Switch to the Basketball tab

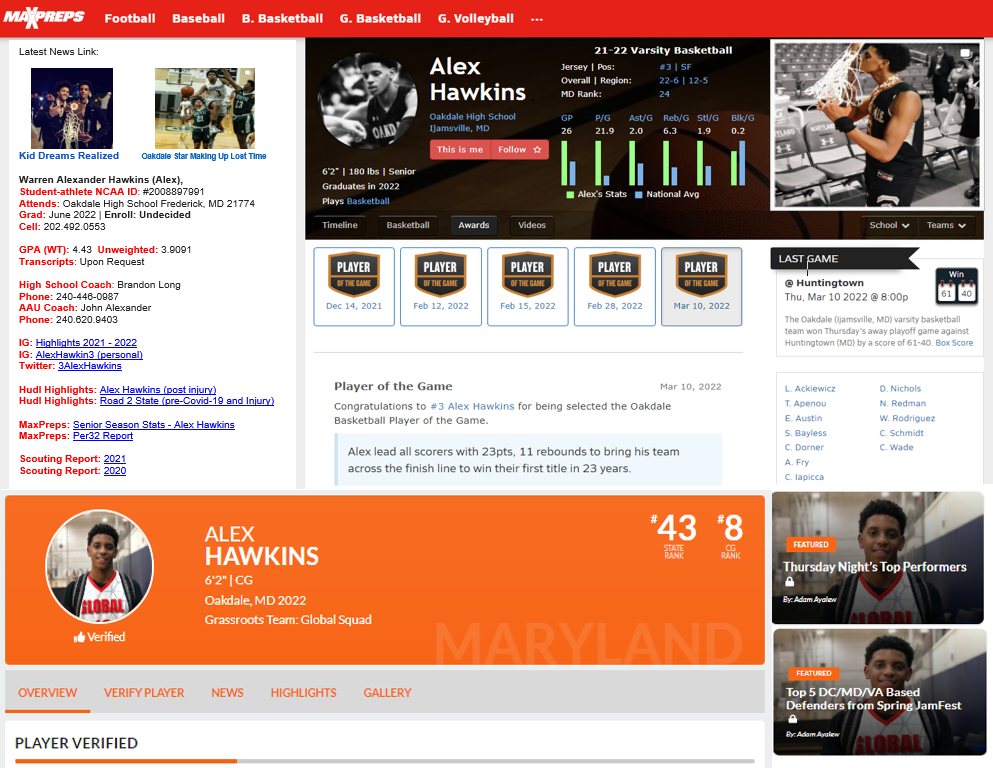408,225
